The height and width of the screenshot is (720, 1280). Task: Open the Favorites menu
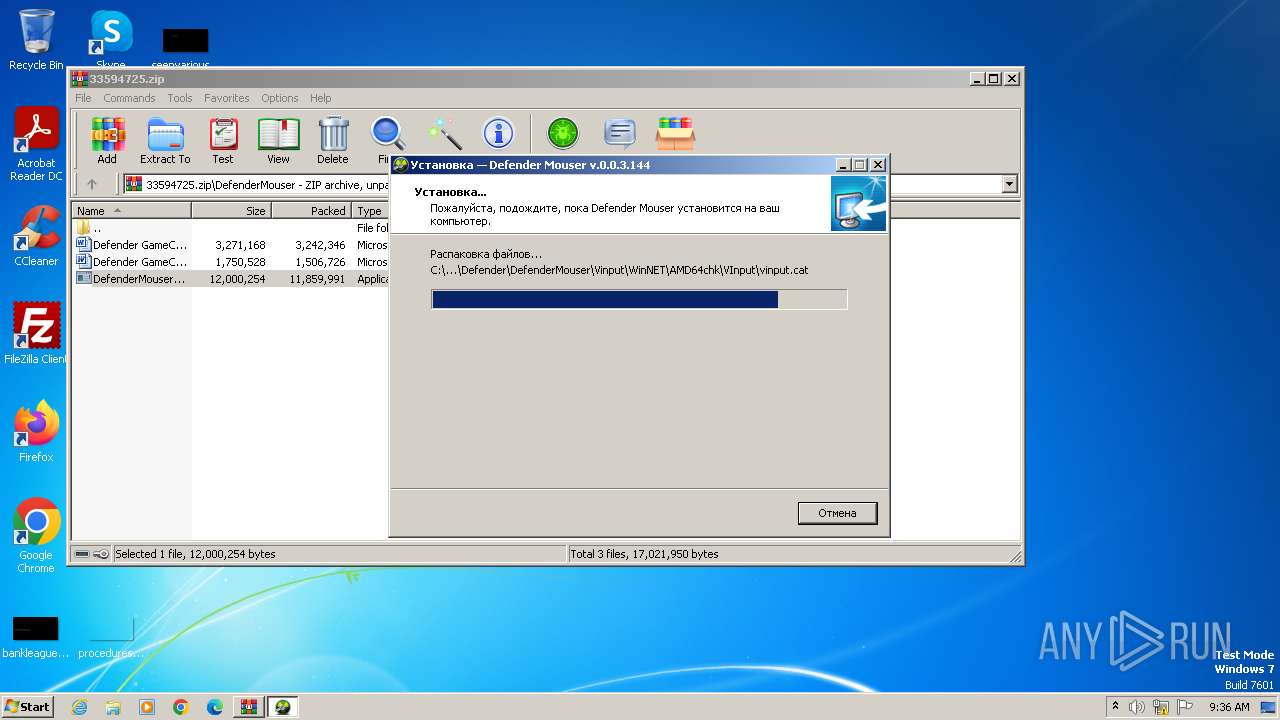tap(227, 98)
